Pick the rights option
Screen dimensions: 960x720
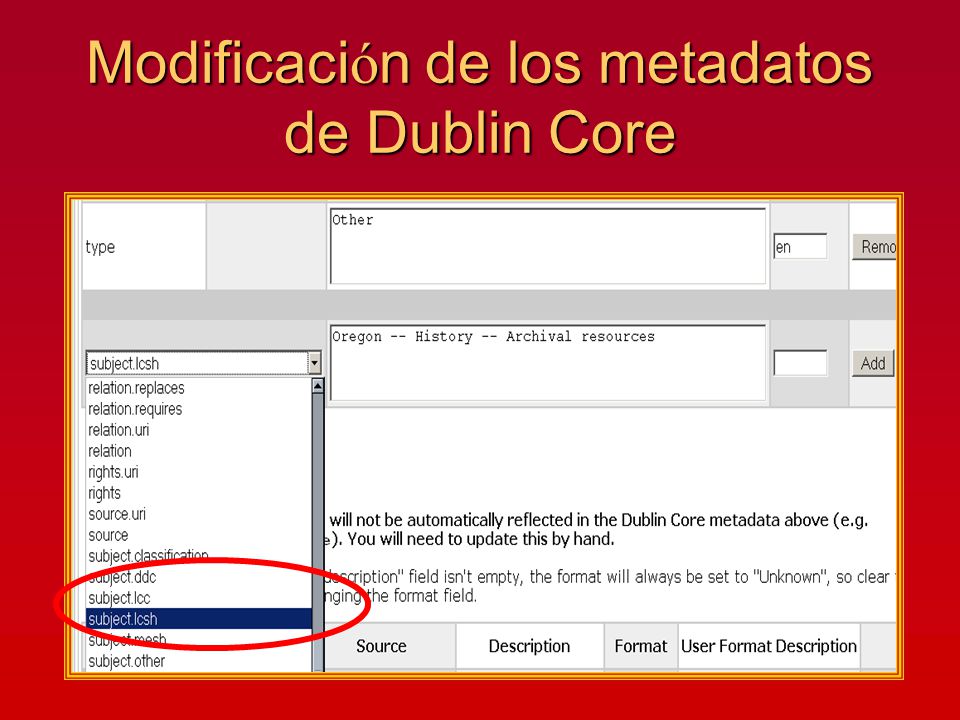point(199,493)
